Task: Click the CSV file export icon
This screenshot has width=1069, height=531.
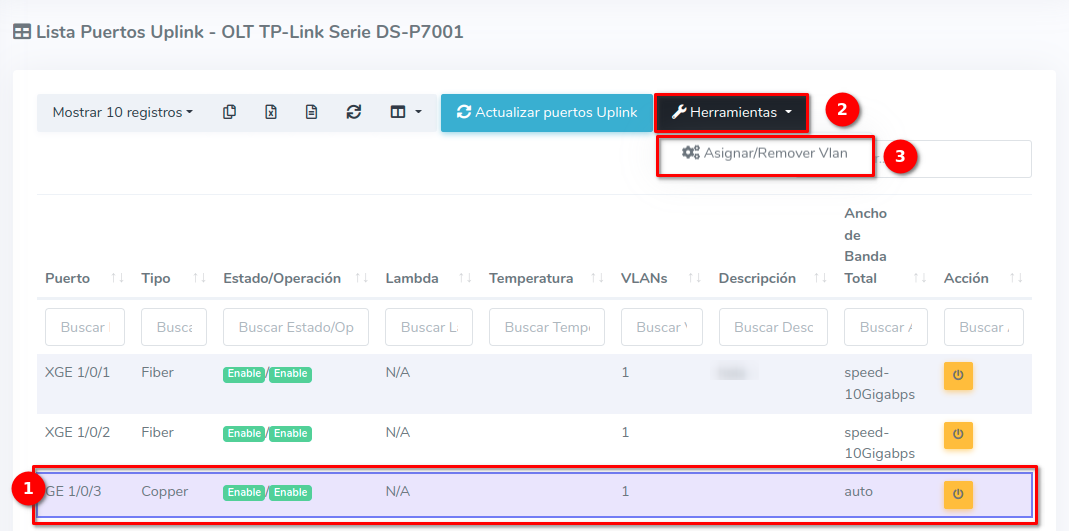Action: pos(312,113)
